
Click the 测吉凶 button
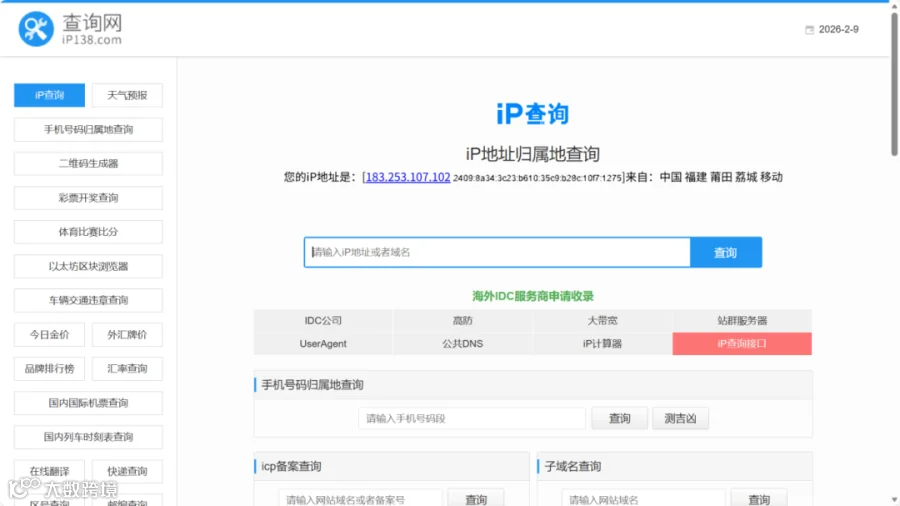click(680, 418)
